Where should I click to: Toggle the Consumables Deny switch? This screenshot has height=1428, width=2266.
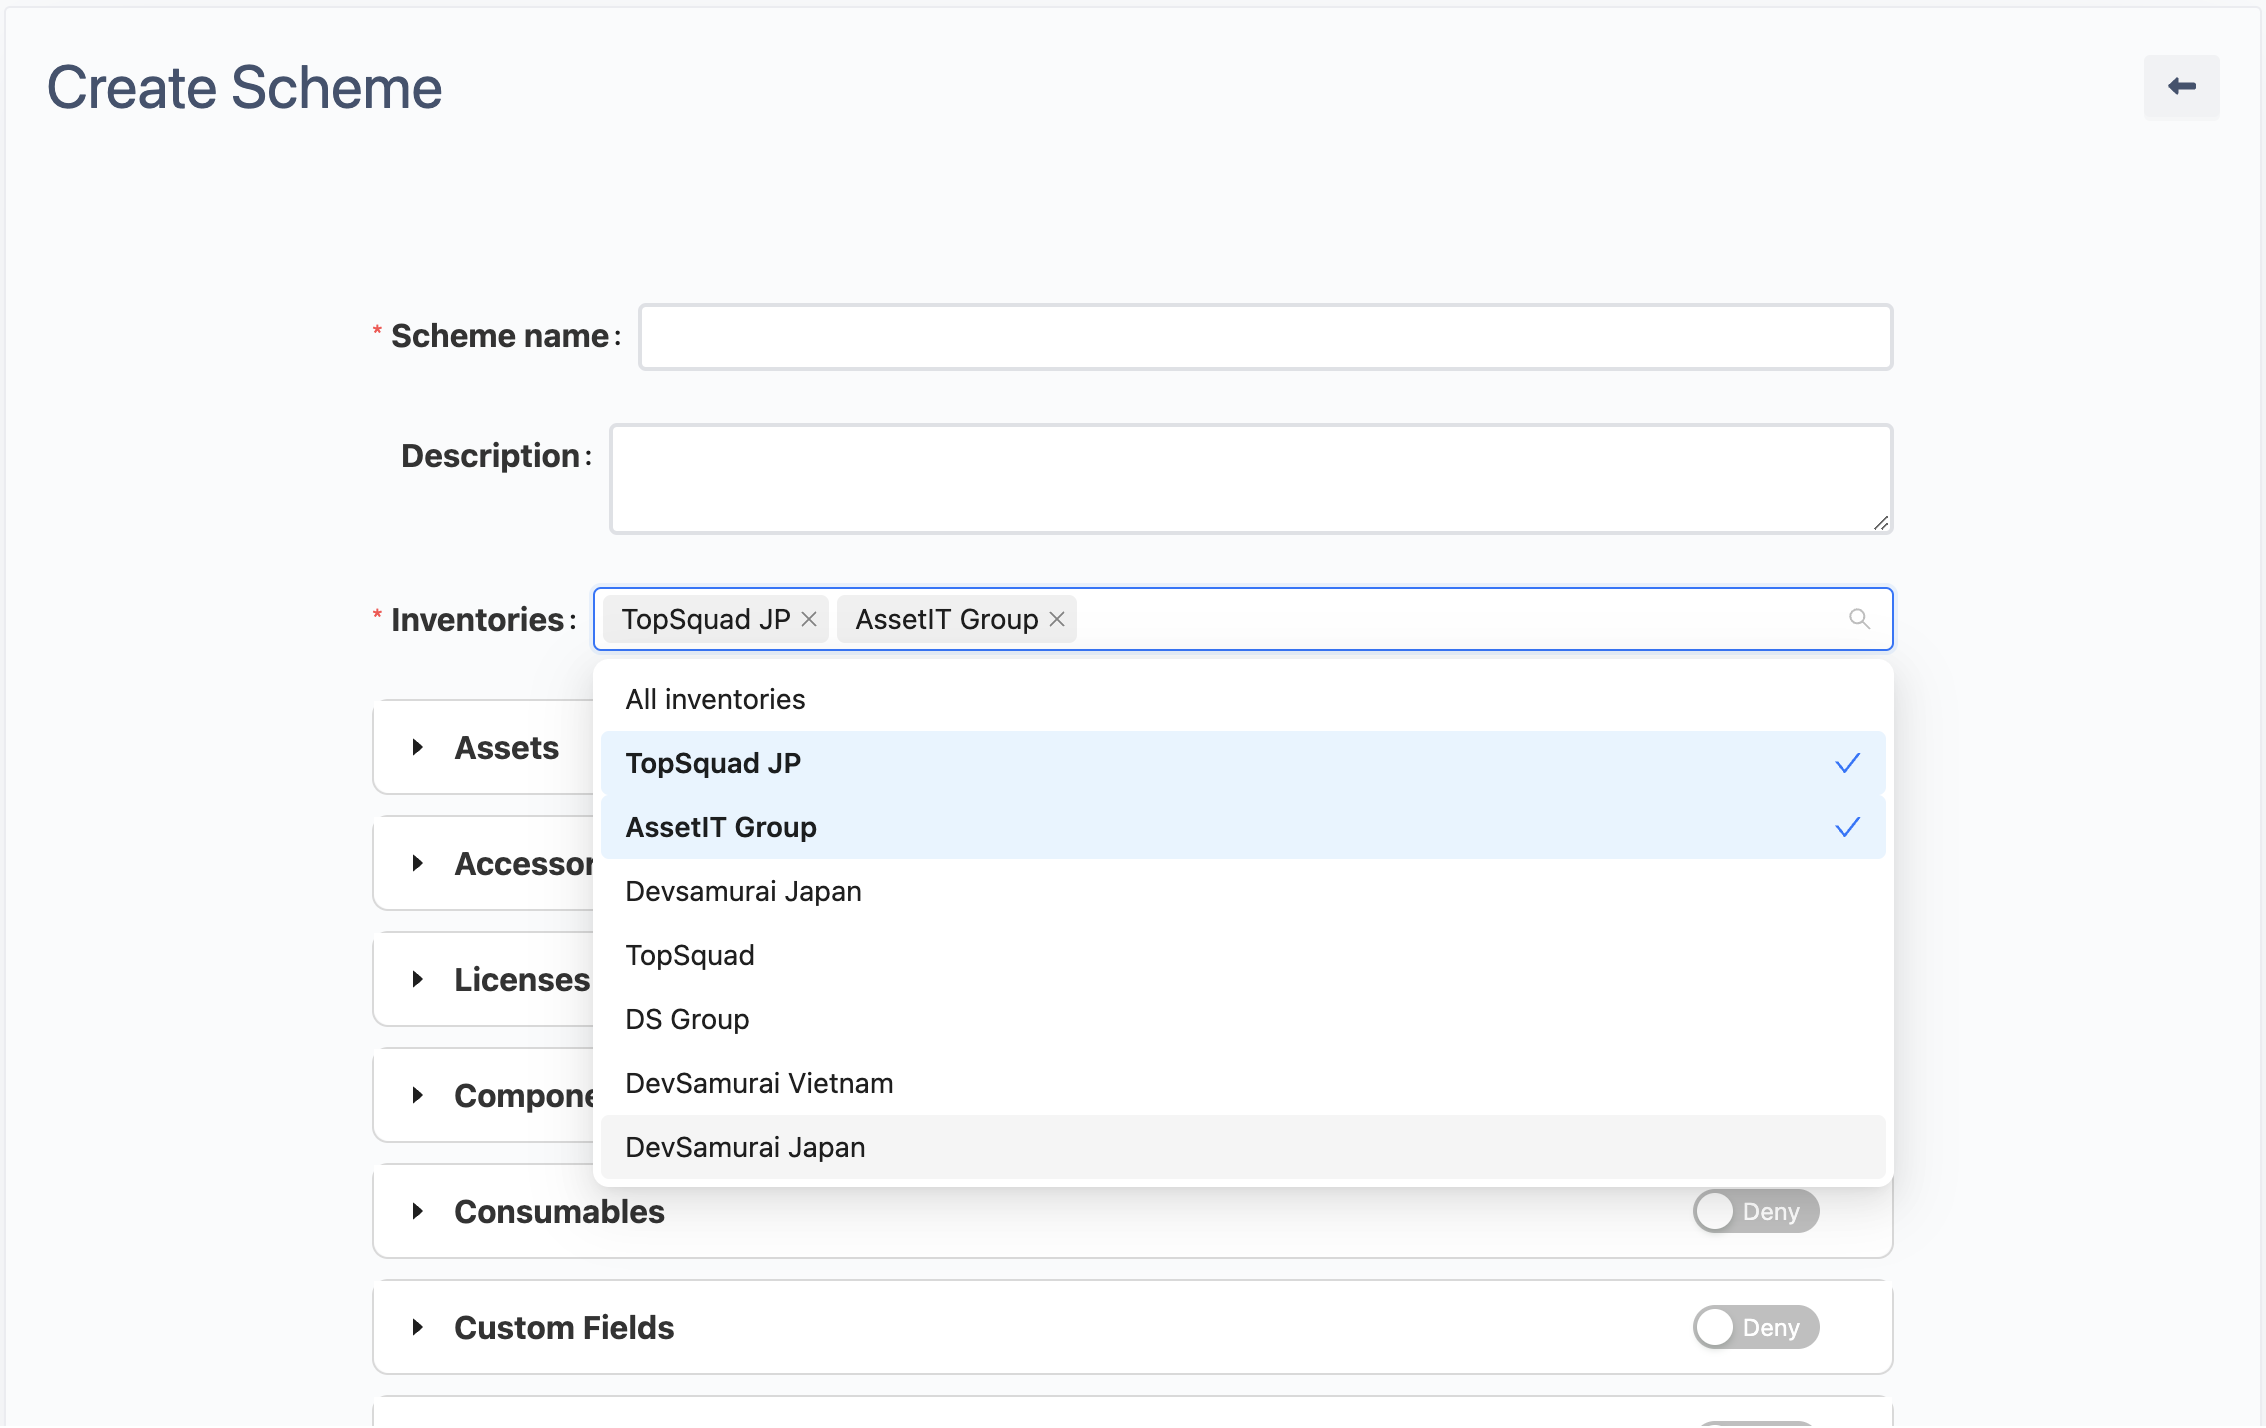point(1755,1212)
